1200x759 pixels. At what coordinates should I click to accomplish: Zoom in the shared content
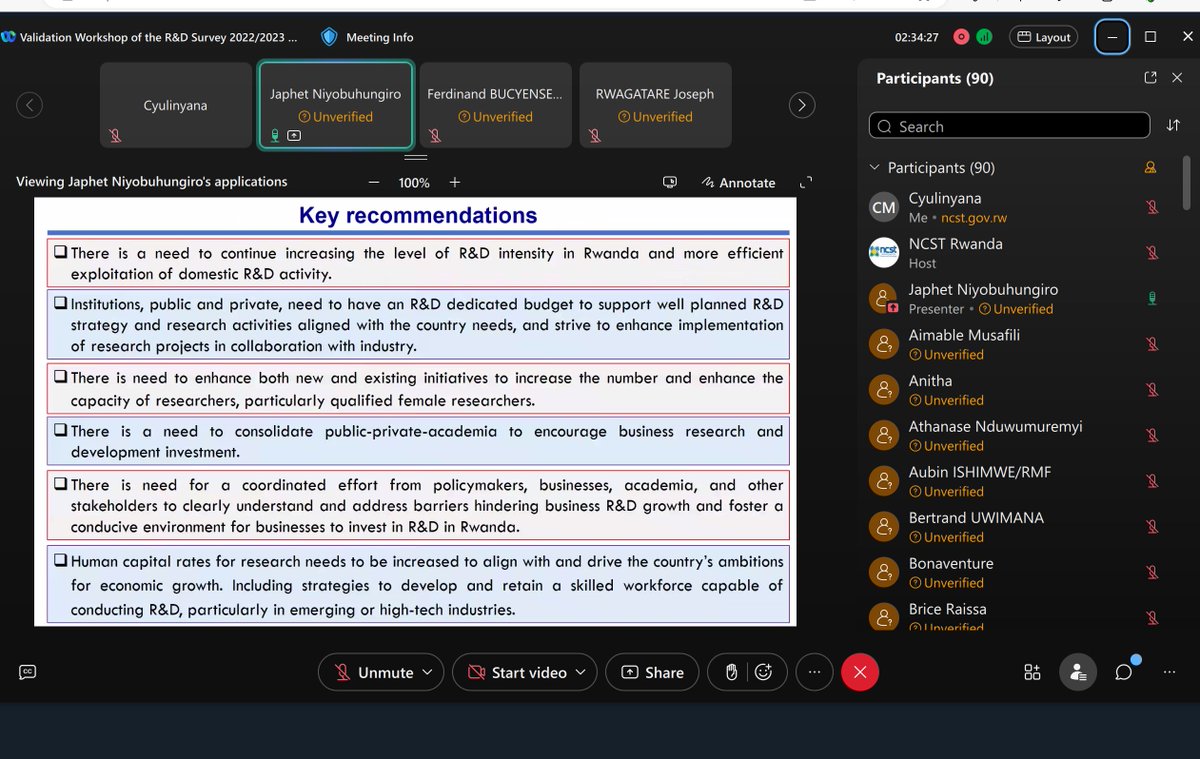455,182
